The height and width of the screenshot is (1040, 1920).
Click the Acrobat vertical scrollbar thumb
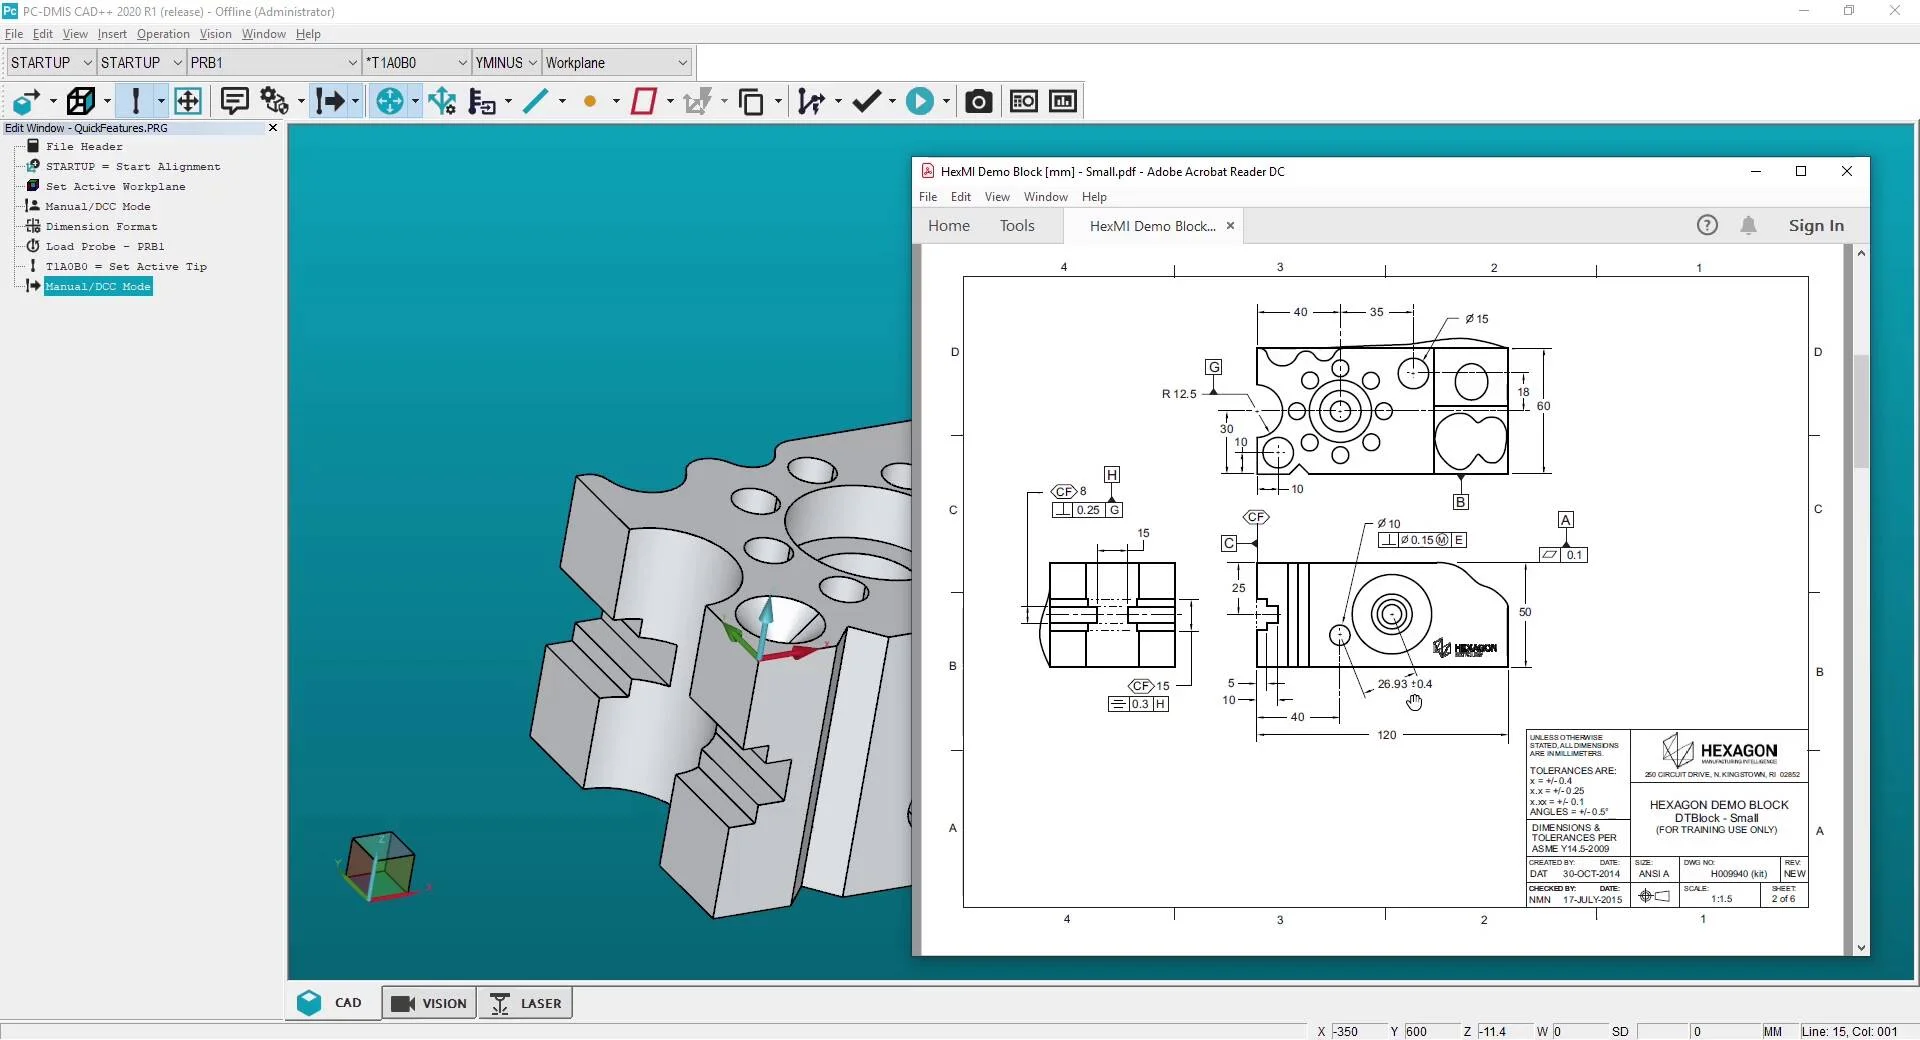coord(1861,410)
